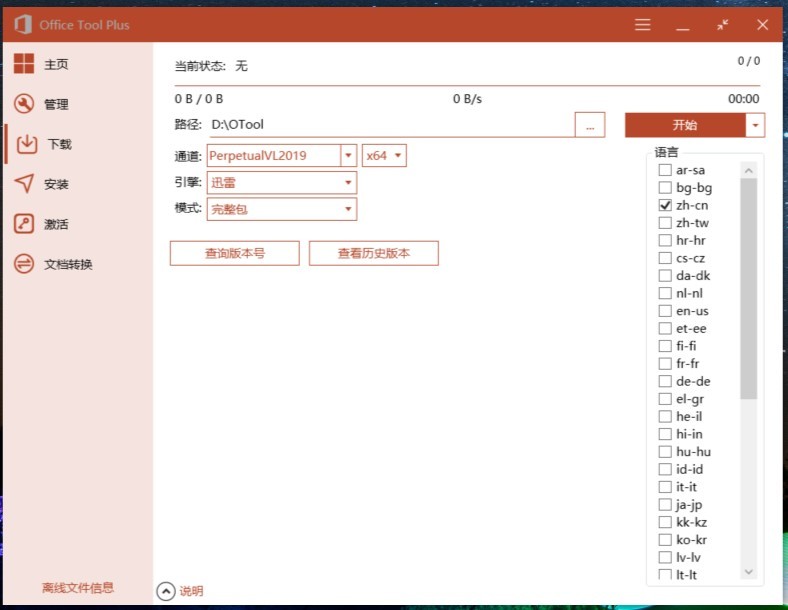Click the 查询版本号 button
Screen dimensions: 788x610
coord(235,253)
